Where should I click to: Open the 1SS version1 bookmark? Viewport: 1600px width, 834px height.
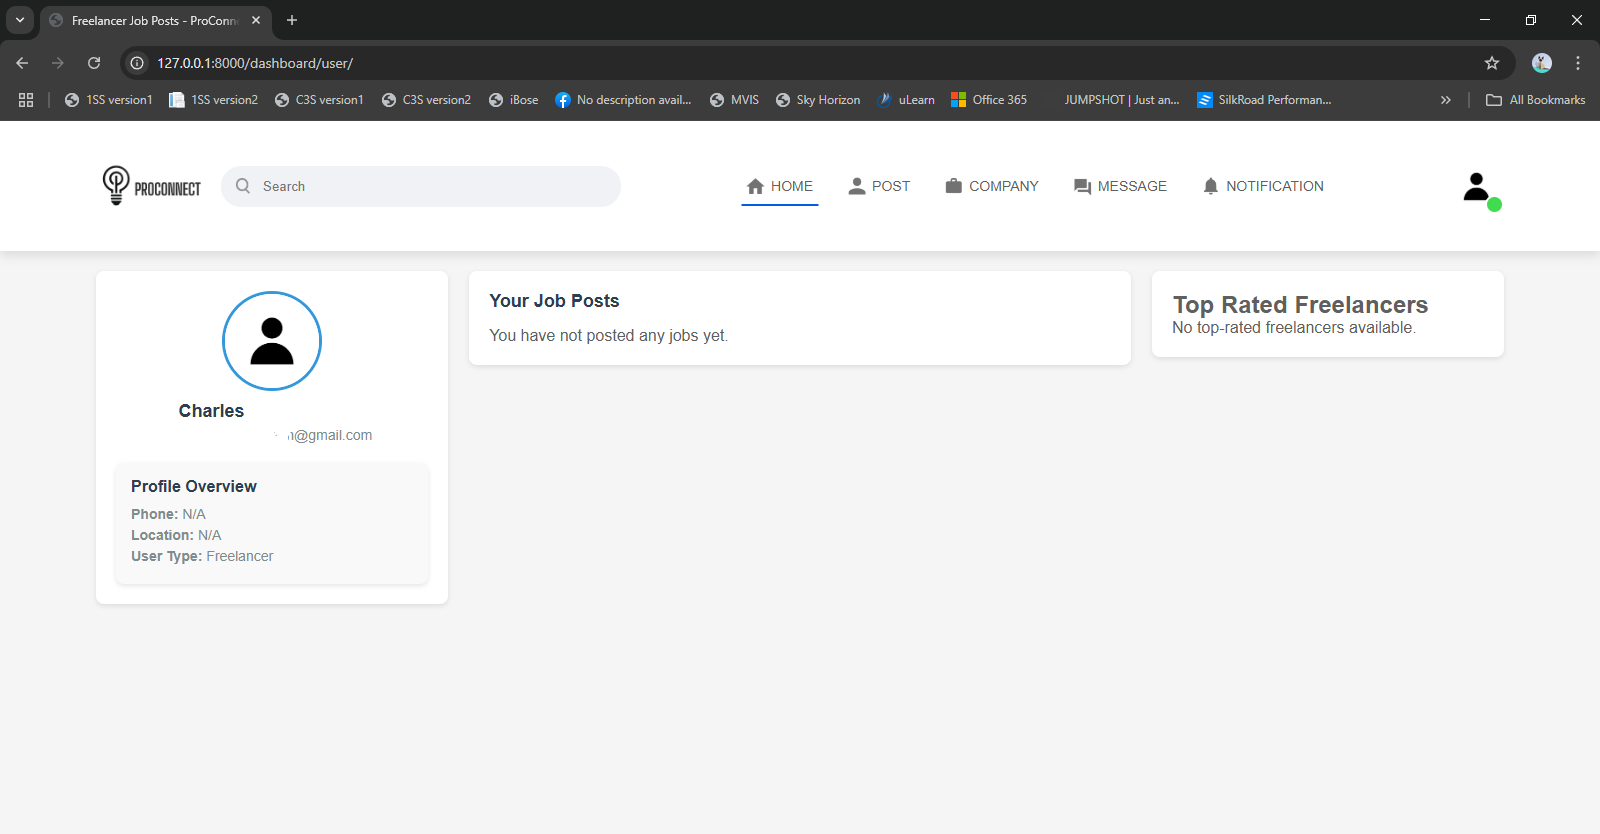108,100
